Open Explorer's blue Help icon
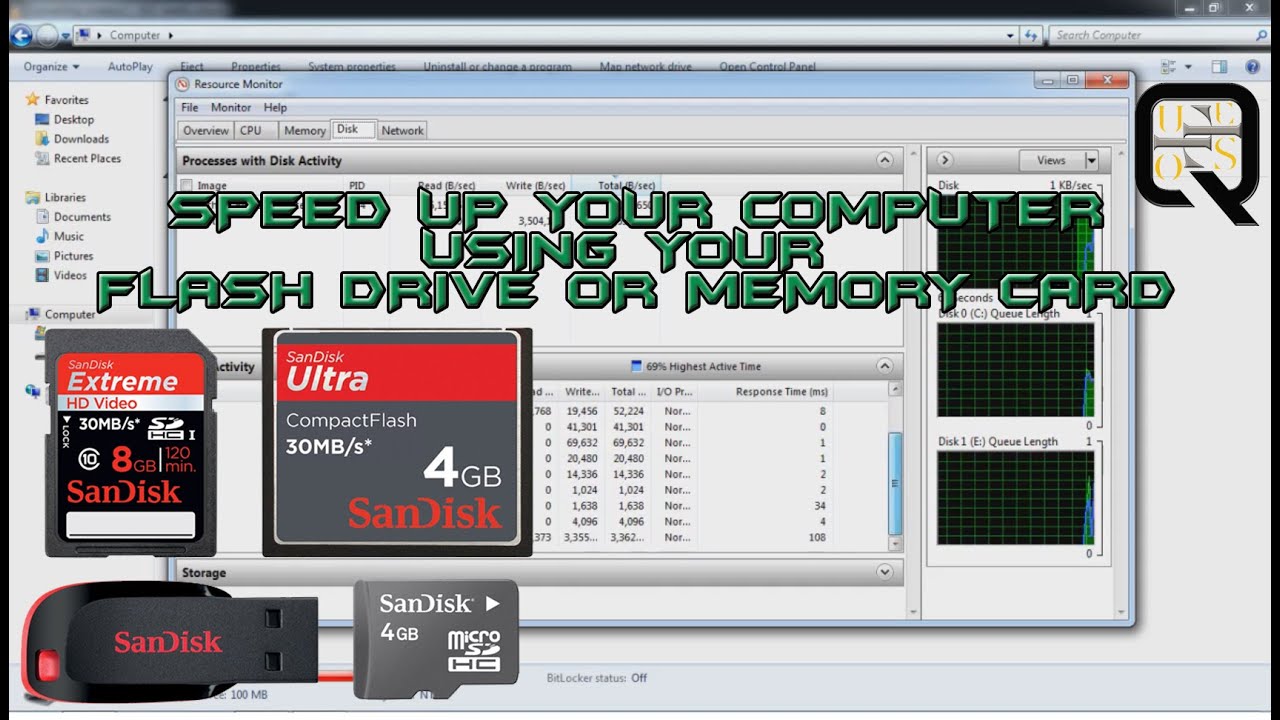Image resolution: width=1280 pixels, height=720 pixels. [x=1252, y=67]
